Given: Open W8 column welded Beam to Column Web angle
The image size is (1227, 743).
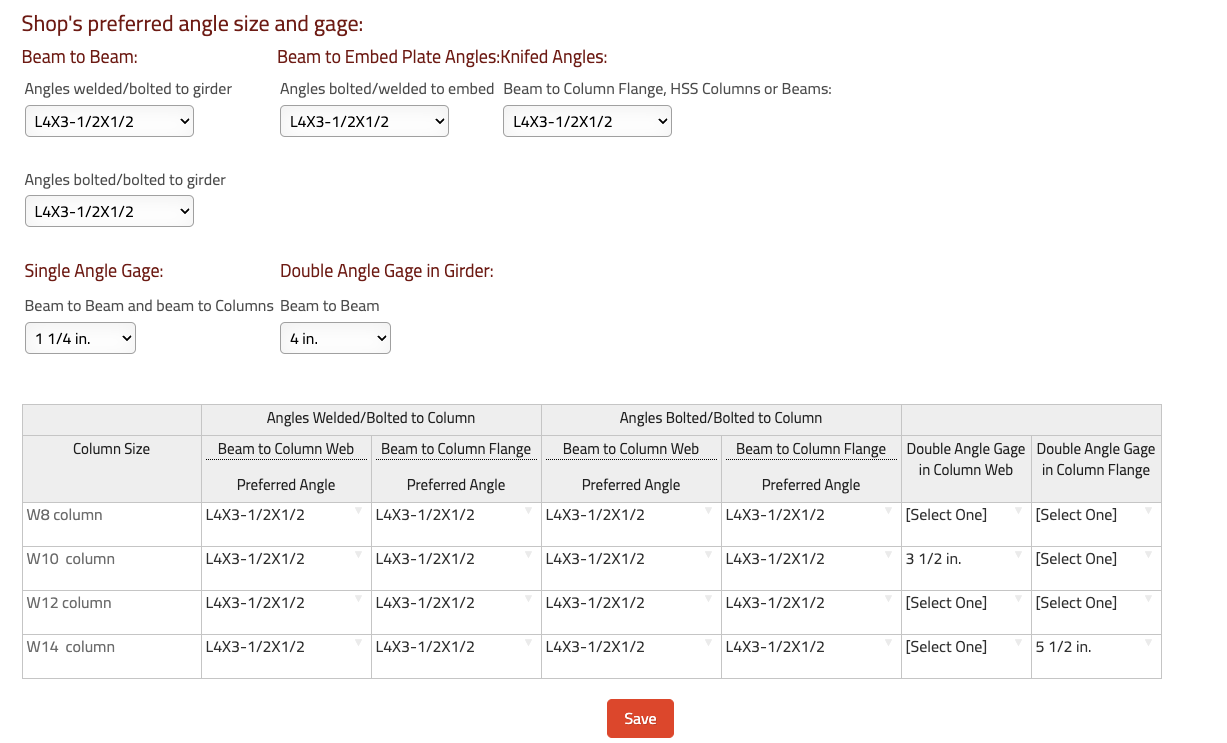Looking at the screenshot, I should pyautogui.click(x=285, y=515).
